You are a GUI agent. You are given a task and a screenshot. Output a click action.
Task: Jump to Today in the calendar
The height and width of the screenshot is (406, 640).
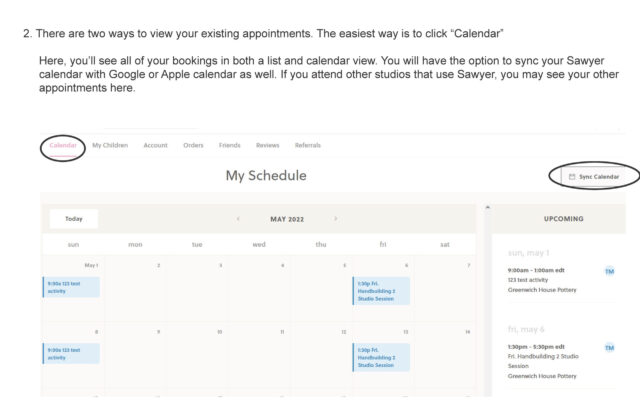click(74, 218)
